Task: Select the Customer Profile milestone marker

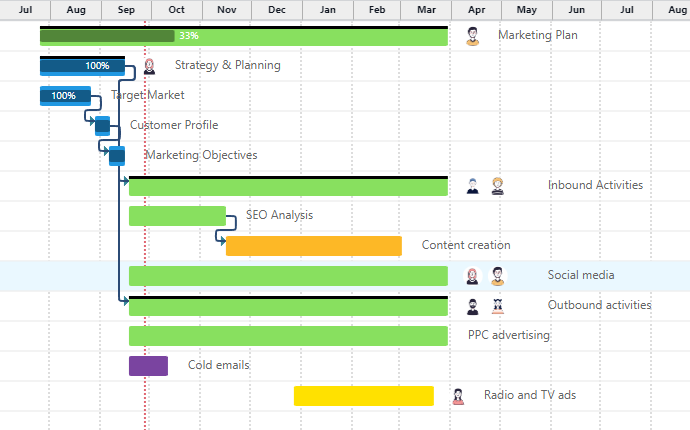Action: click(102, 126)
